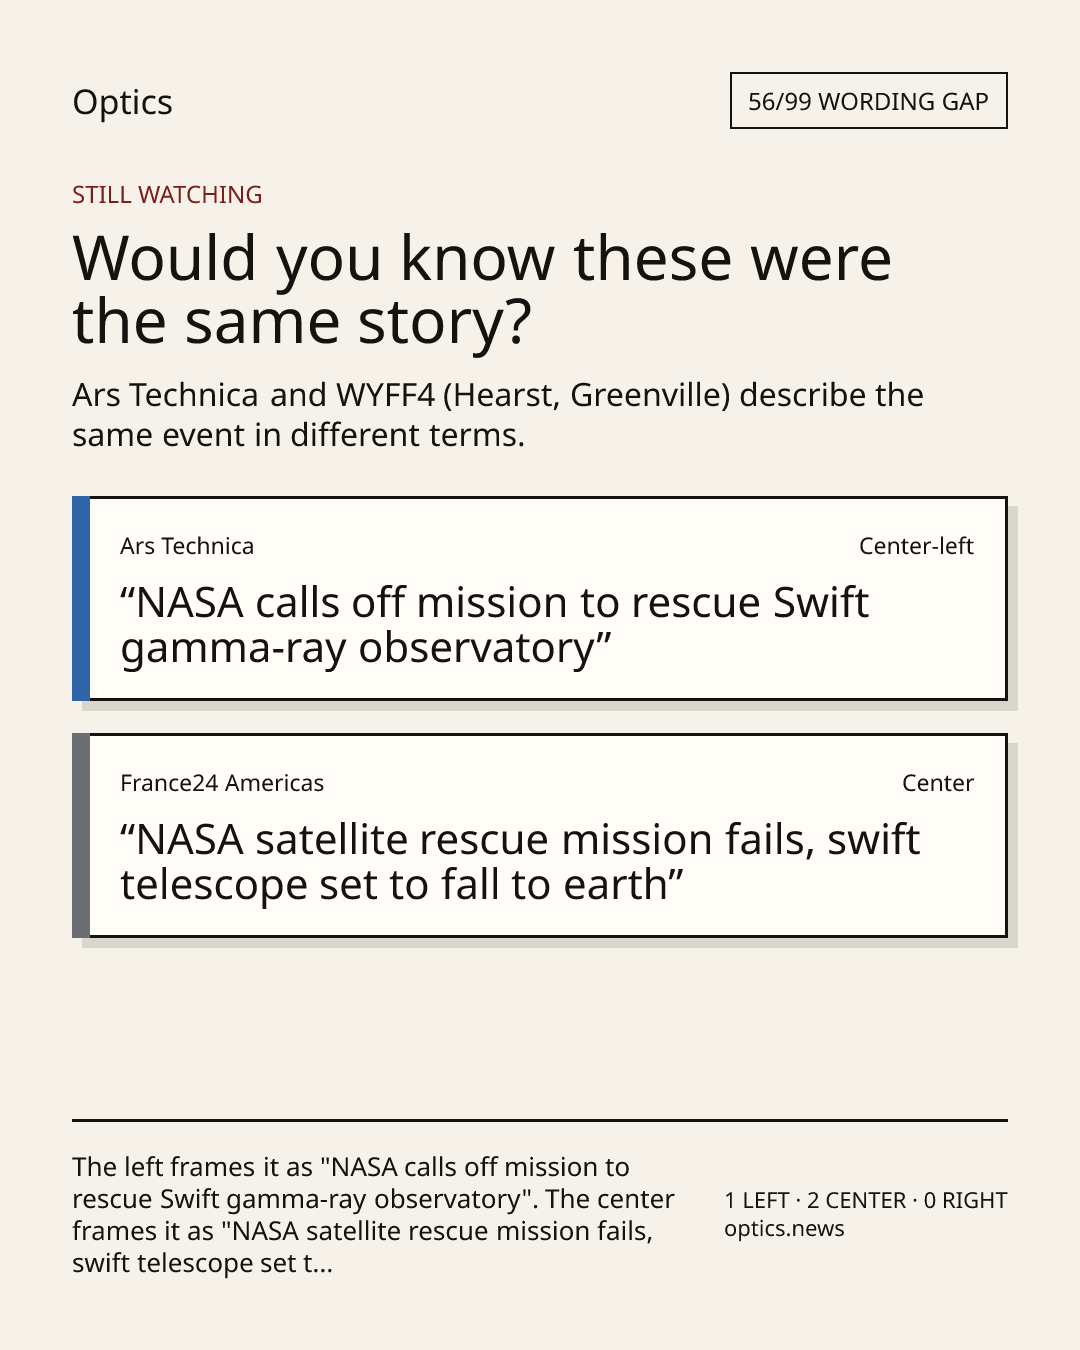Open the 56/99 WORDING GAP badge

pyautogui.click(x=868, y=101)
